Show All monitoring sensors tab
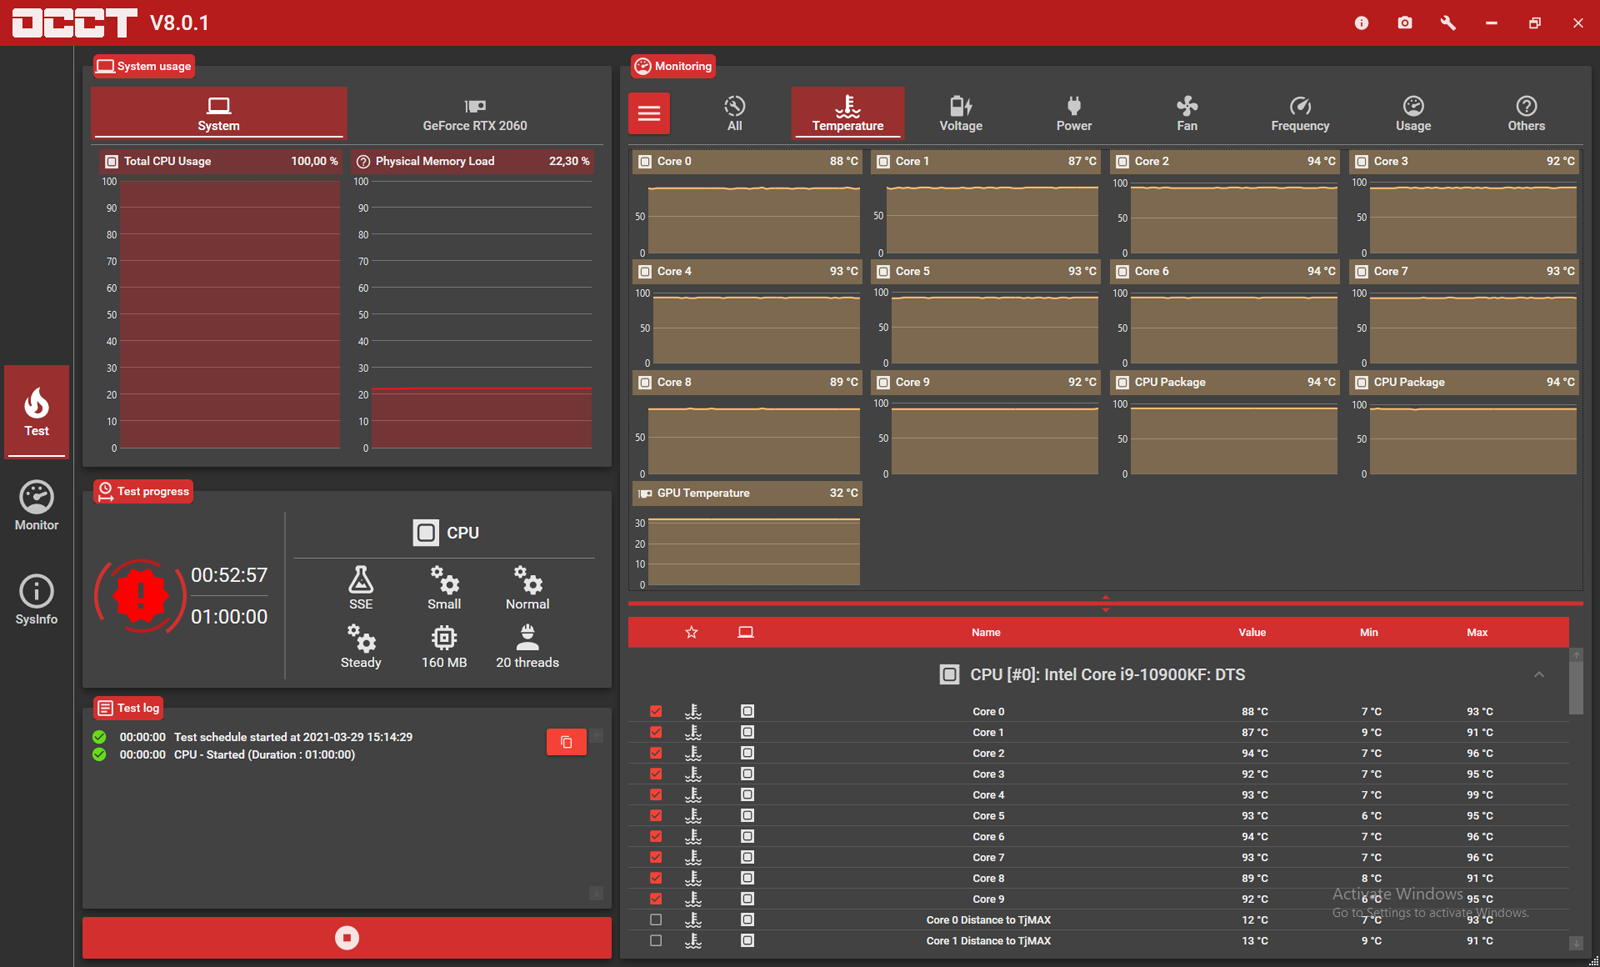 [x=735, y=113]
